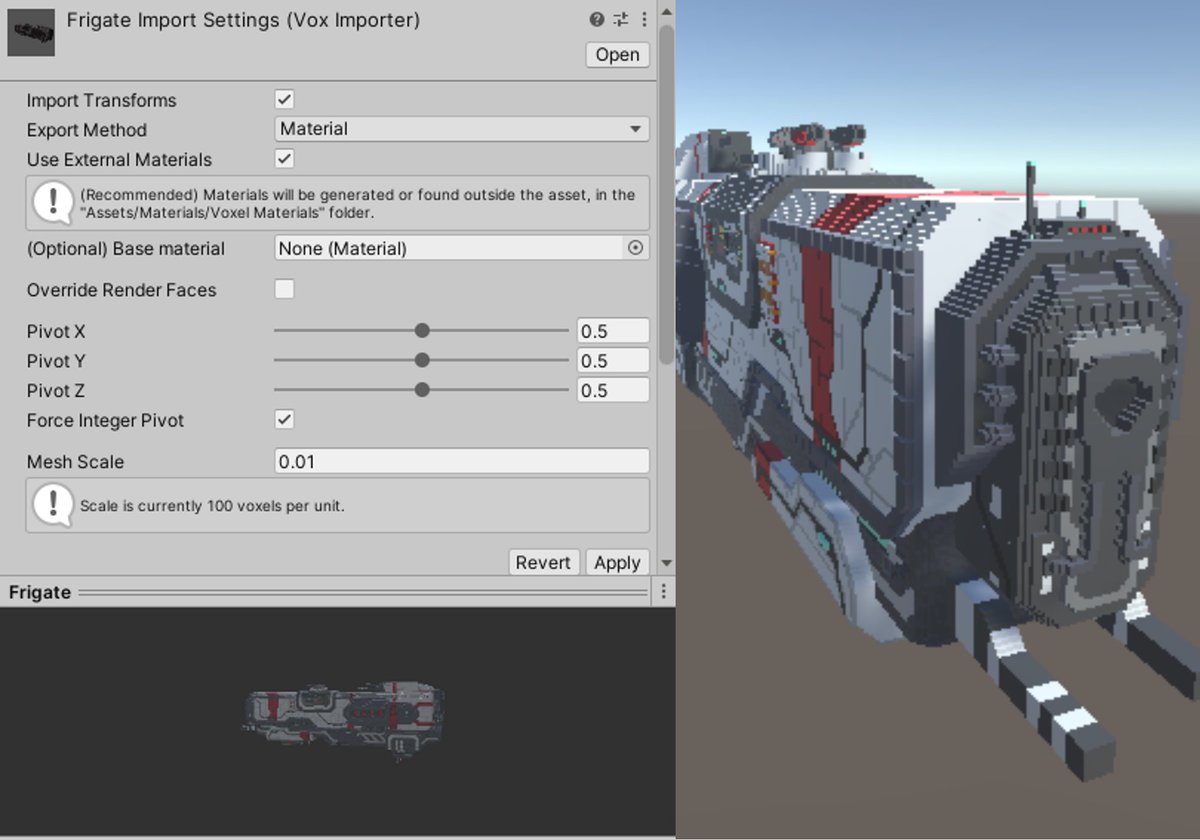Open the Base material object picker
This screenshot has height=840, width=1200.
(x=635, y=248)
